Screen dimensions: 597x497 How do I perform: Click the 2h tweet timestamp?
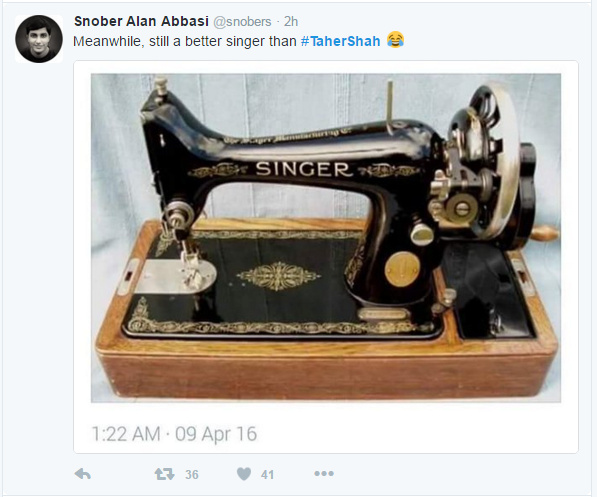(291, 22)
